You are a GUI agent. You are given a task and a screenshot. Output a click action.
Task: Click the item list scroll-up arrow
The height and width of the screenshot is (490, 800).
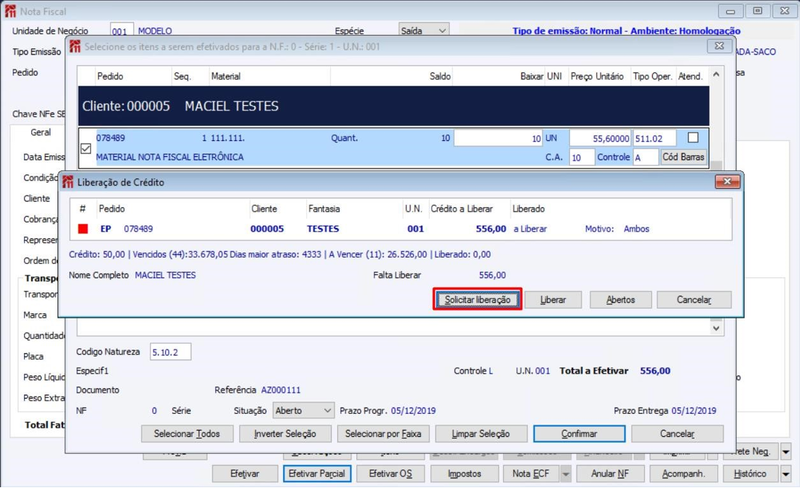[x=716, y=75]
